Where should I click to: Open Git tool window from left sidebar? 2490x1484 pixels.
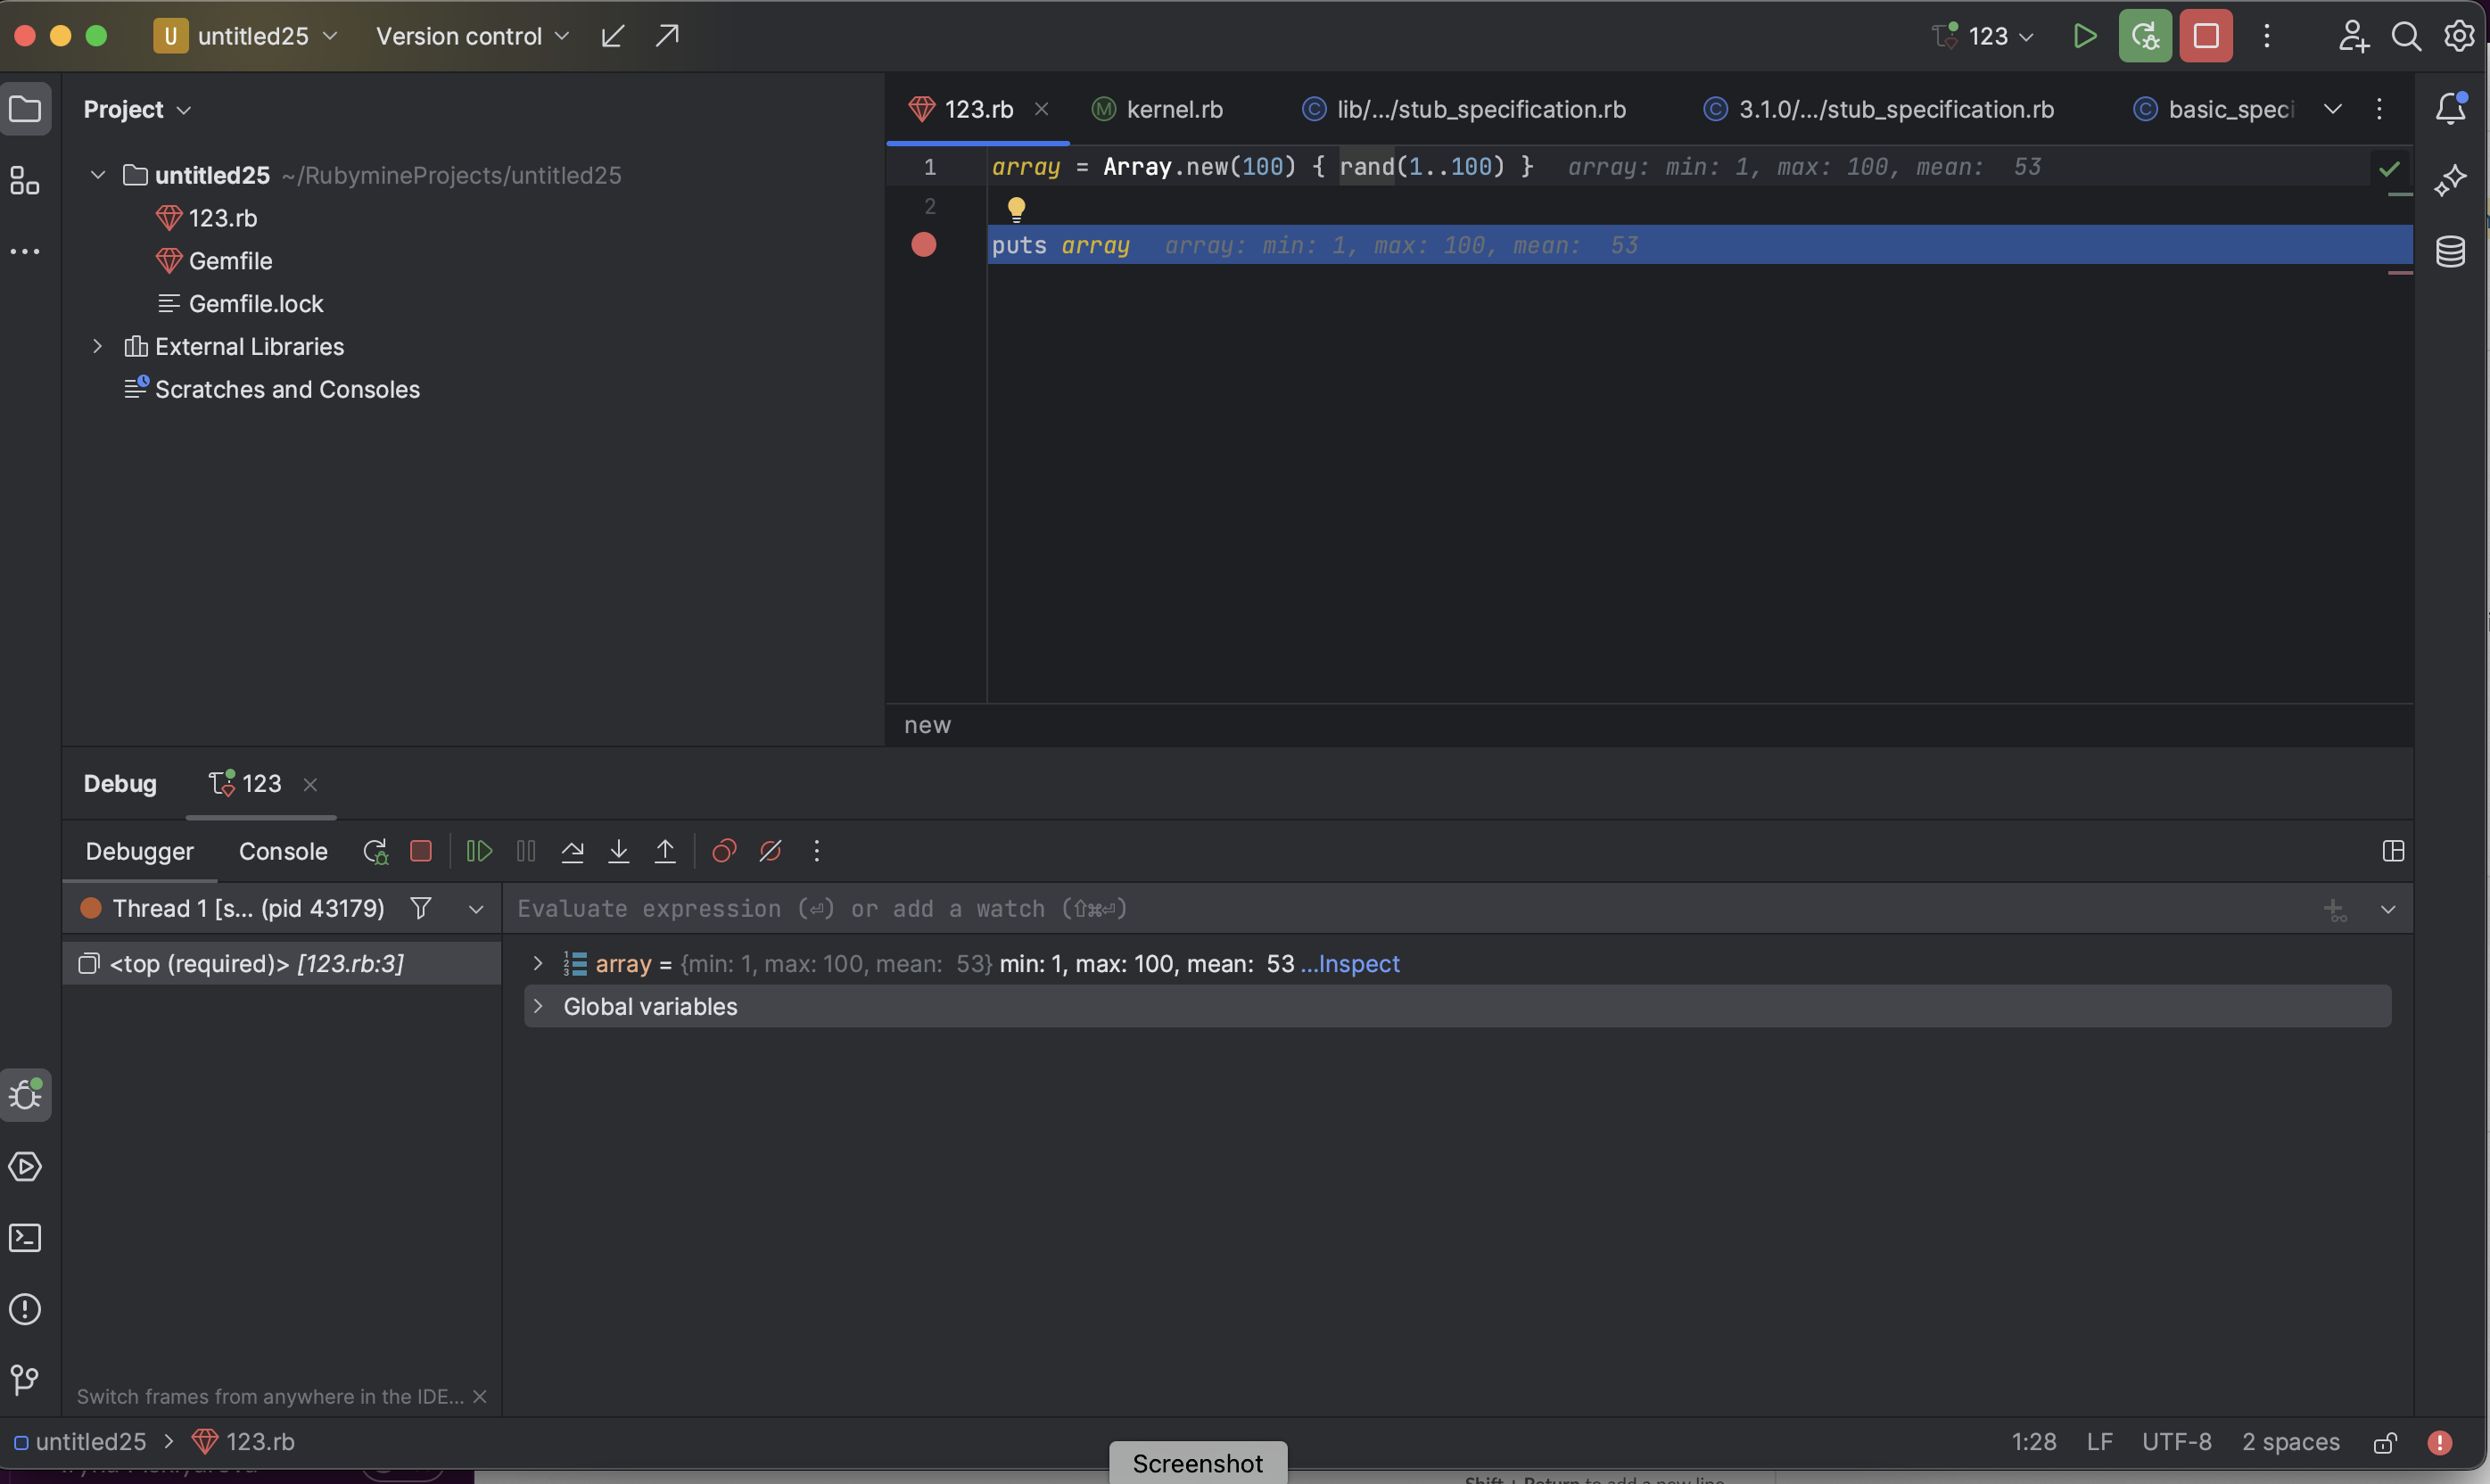25,1380
